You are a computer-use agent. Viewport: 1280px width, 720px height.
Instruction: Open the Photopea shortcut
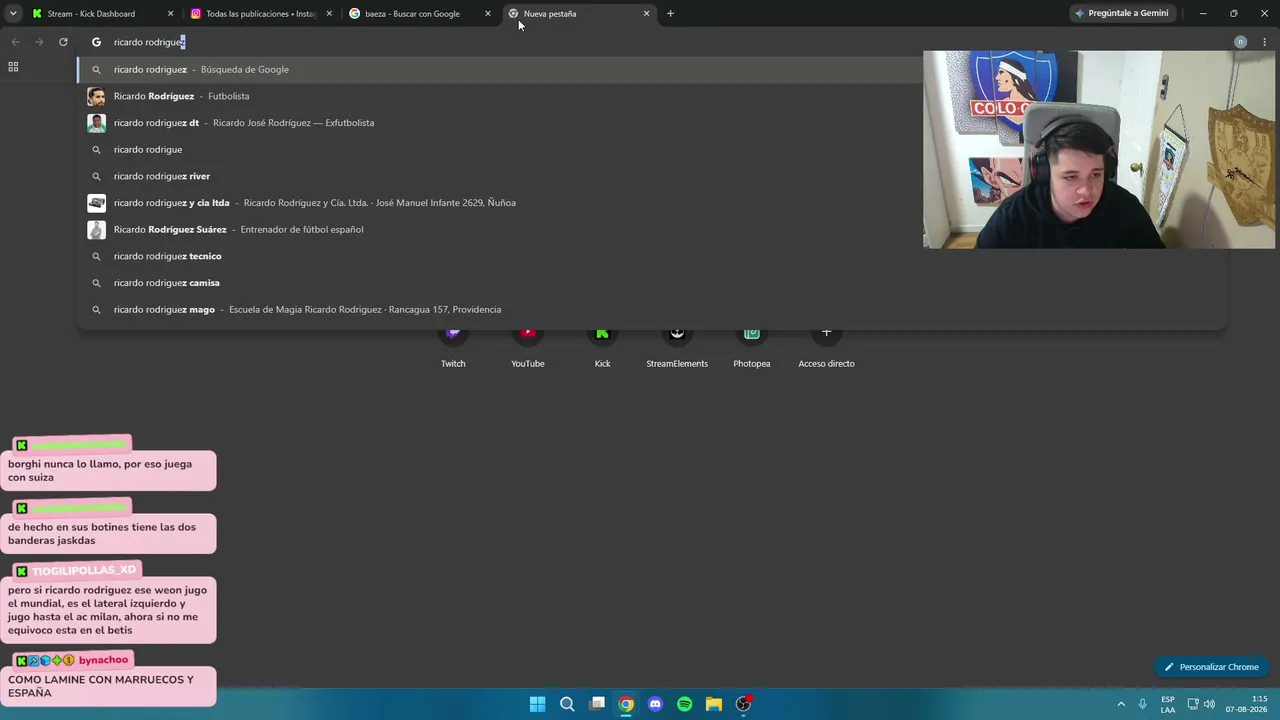pyautogui.click(x=752, y=345)
